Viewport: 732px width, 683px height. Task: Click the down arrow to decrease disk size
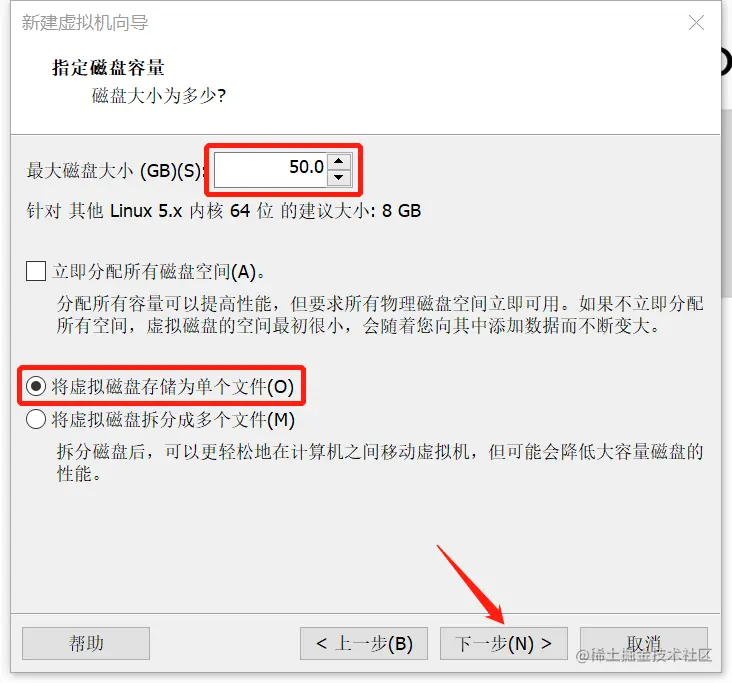(339, 177)
